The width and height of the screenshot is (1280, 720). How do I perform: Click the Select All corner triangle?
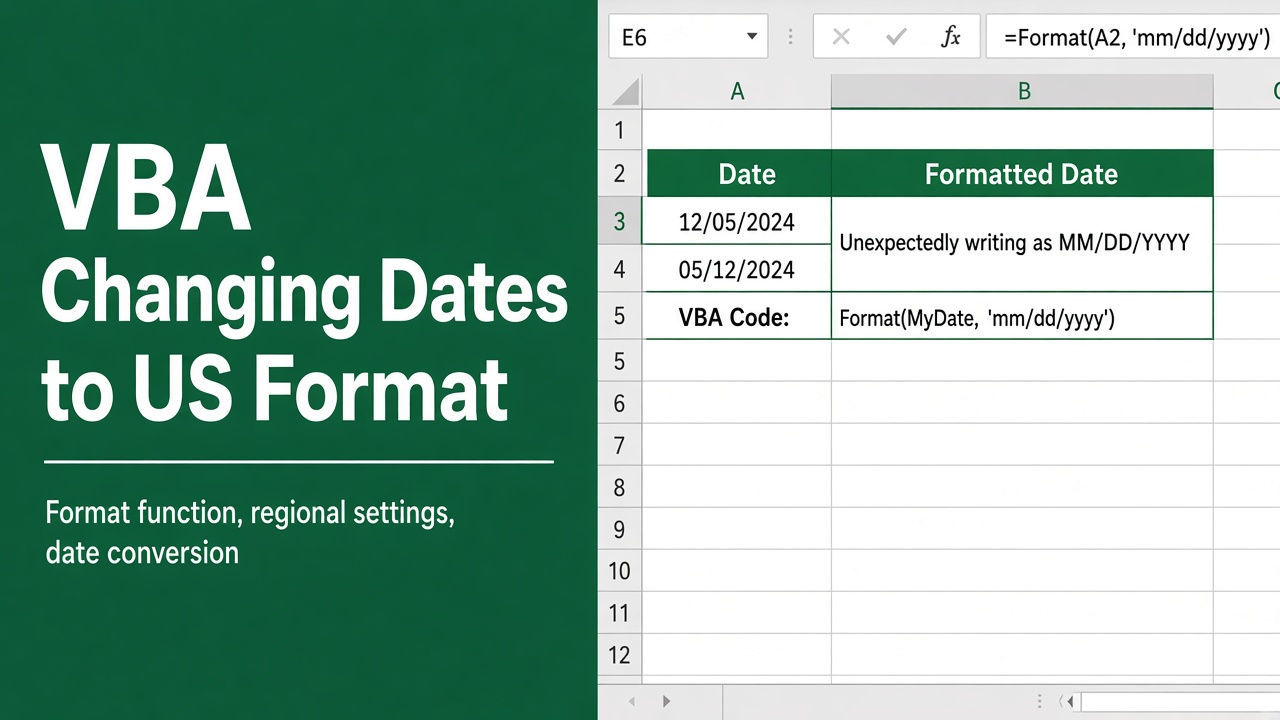(626, 93)
